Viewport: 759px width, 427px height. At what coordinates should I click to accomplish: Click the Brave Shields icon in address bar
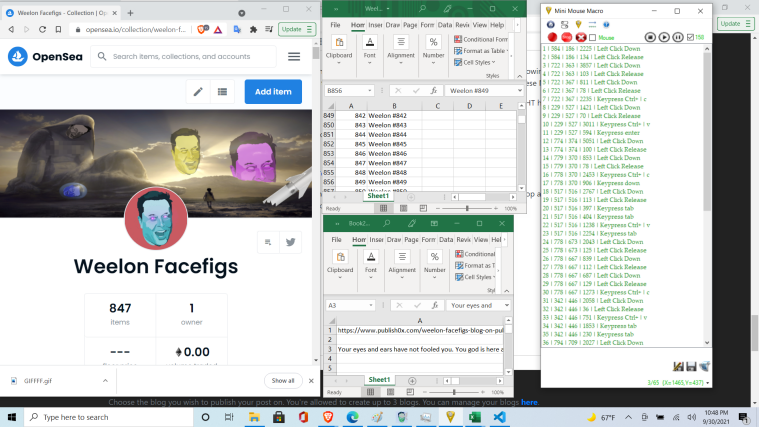coord(202,30)
